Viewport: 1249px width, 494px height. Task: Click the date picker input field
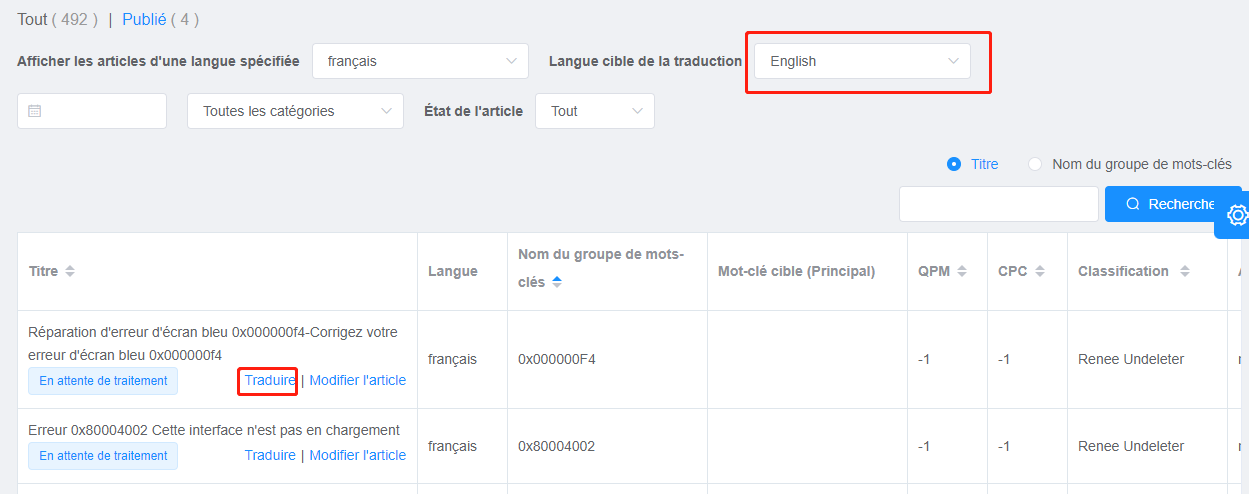92,111
